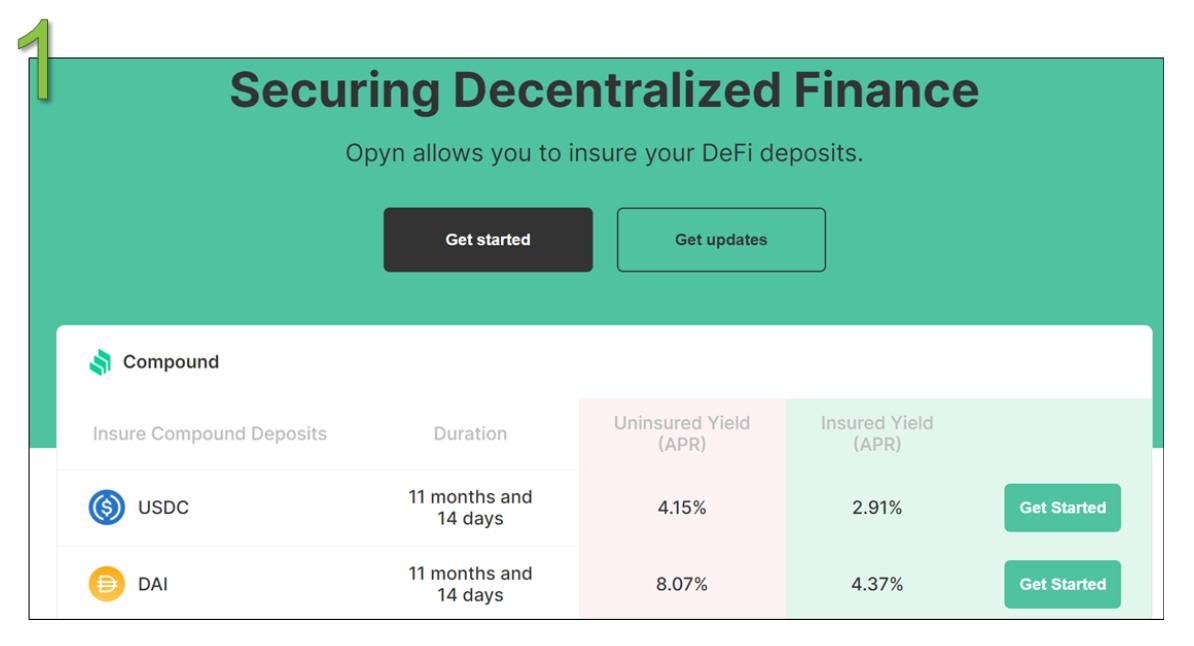The image size is (1194, 646).
Task: Select the Compound protocol title
Action: (171, 362)
